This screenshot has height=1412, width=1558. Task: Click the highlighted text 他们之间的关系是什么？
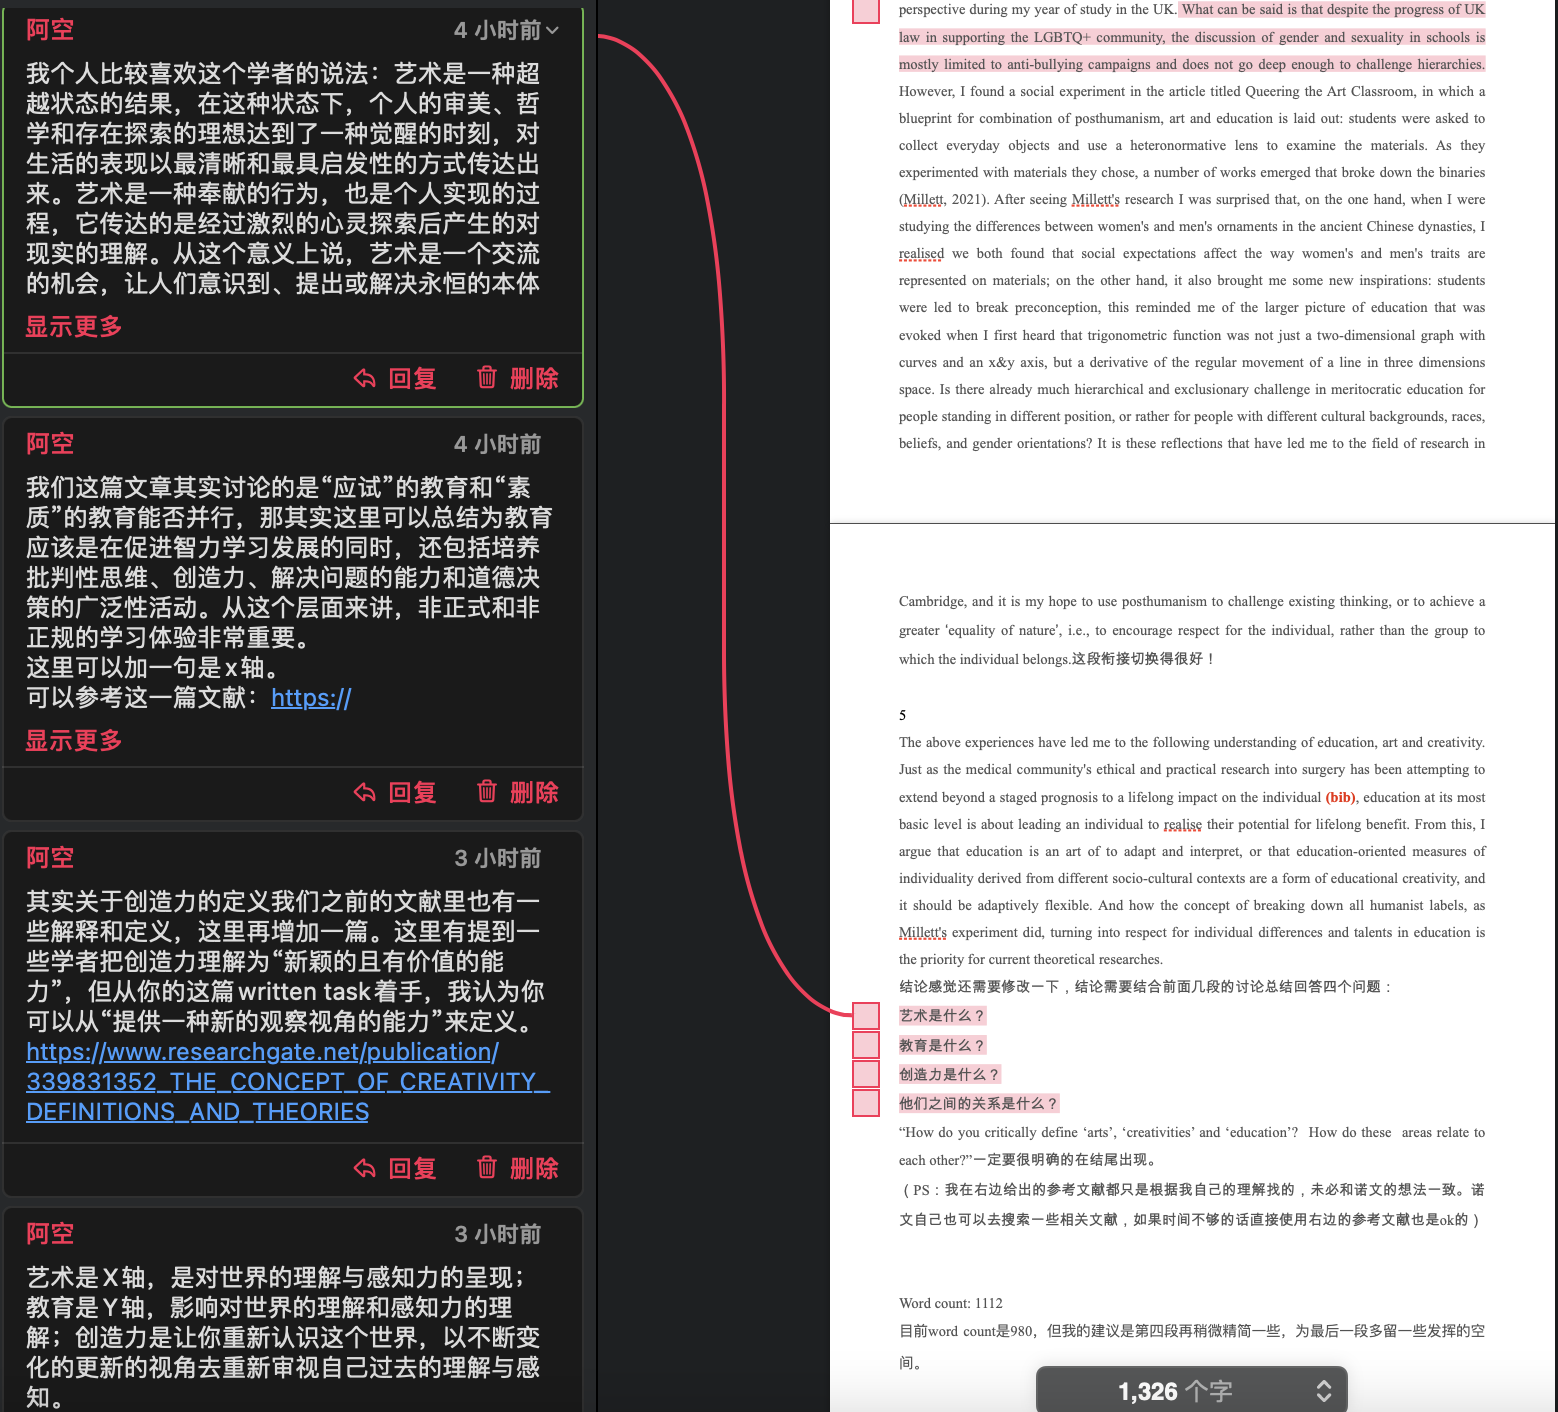tap(979, 1103)
